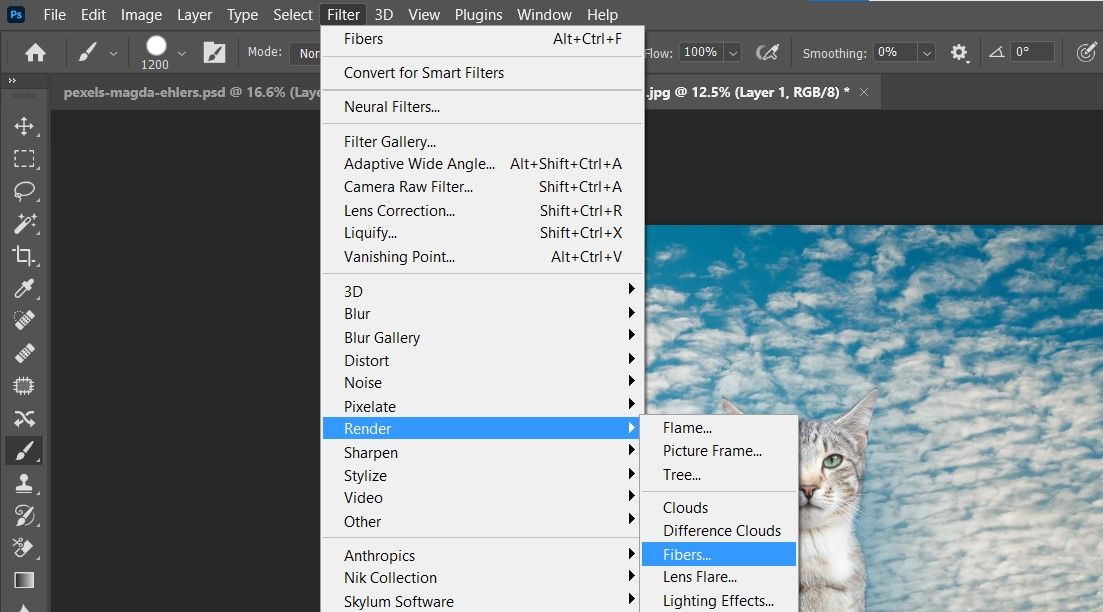This screenshot has width=1103, height=612.
Task: Choose Lens Flare... filter
Action: [719, 577]
